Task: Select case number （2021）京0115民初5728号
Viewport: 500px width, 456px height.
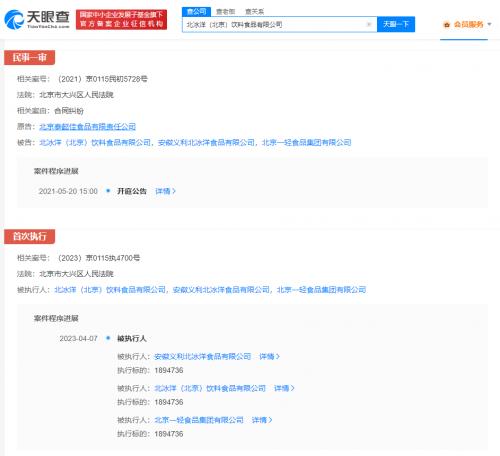Action: point(102,79)
